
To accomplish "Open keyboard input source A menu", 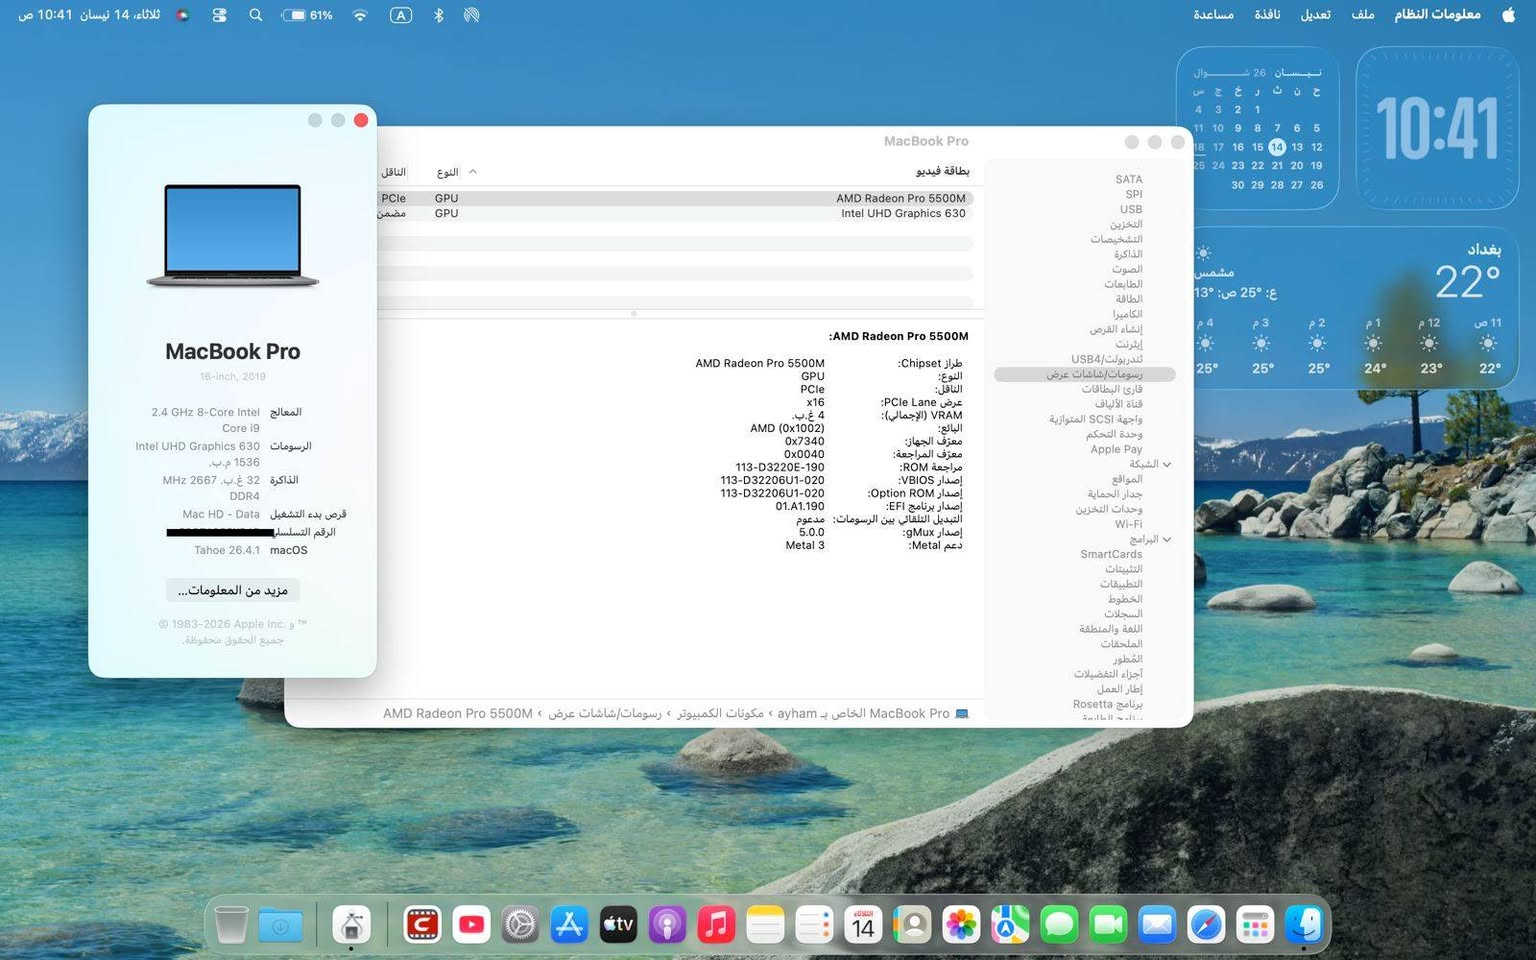I will pos(401,15).
